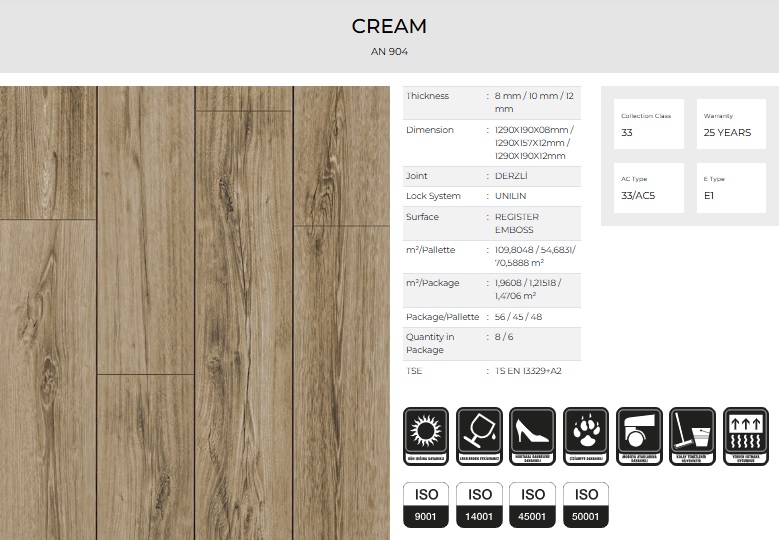
Task: Click the AC Type 33/AC5 card
Action: pos(648,188)
